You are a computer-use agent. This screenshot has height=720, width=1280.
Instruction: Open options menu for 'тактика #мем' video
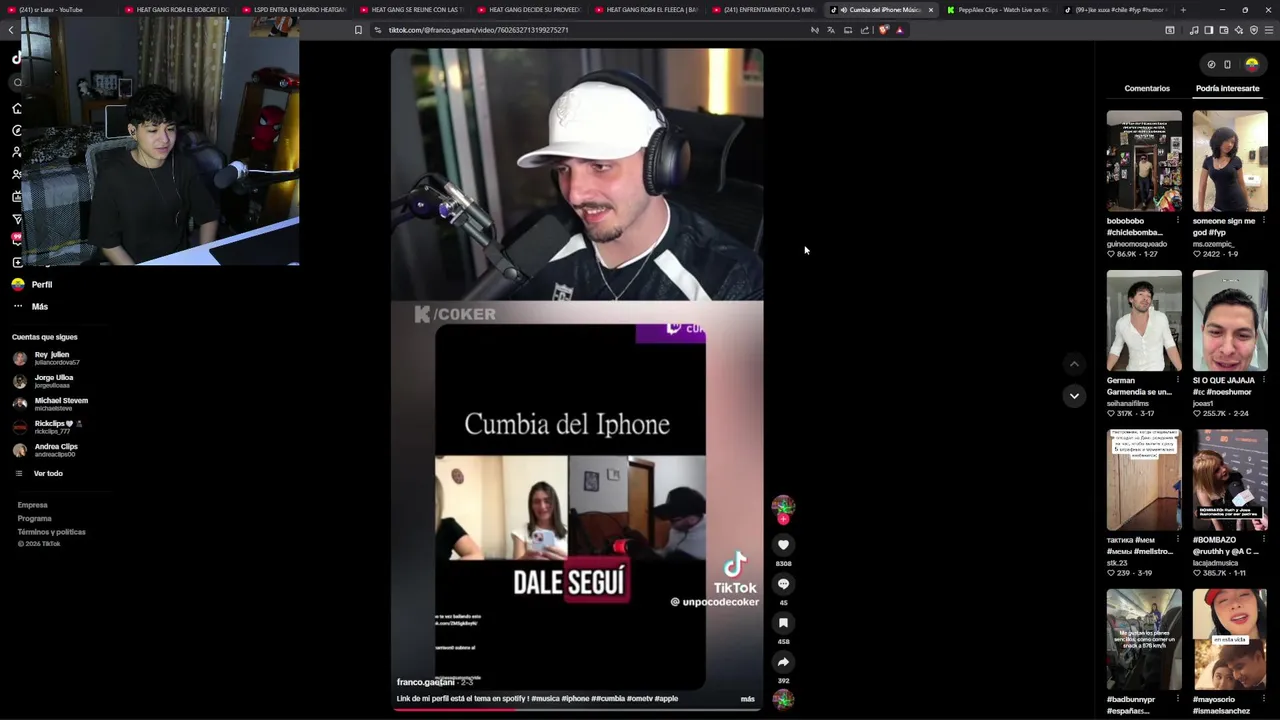point(1177,540)
